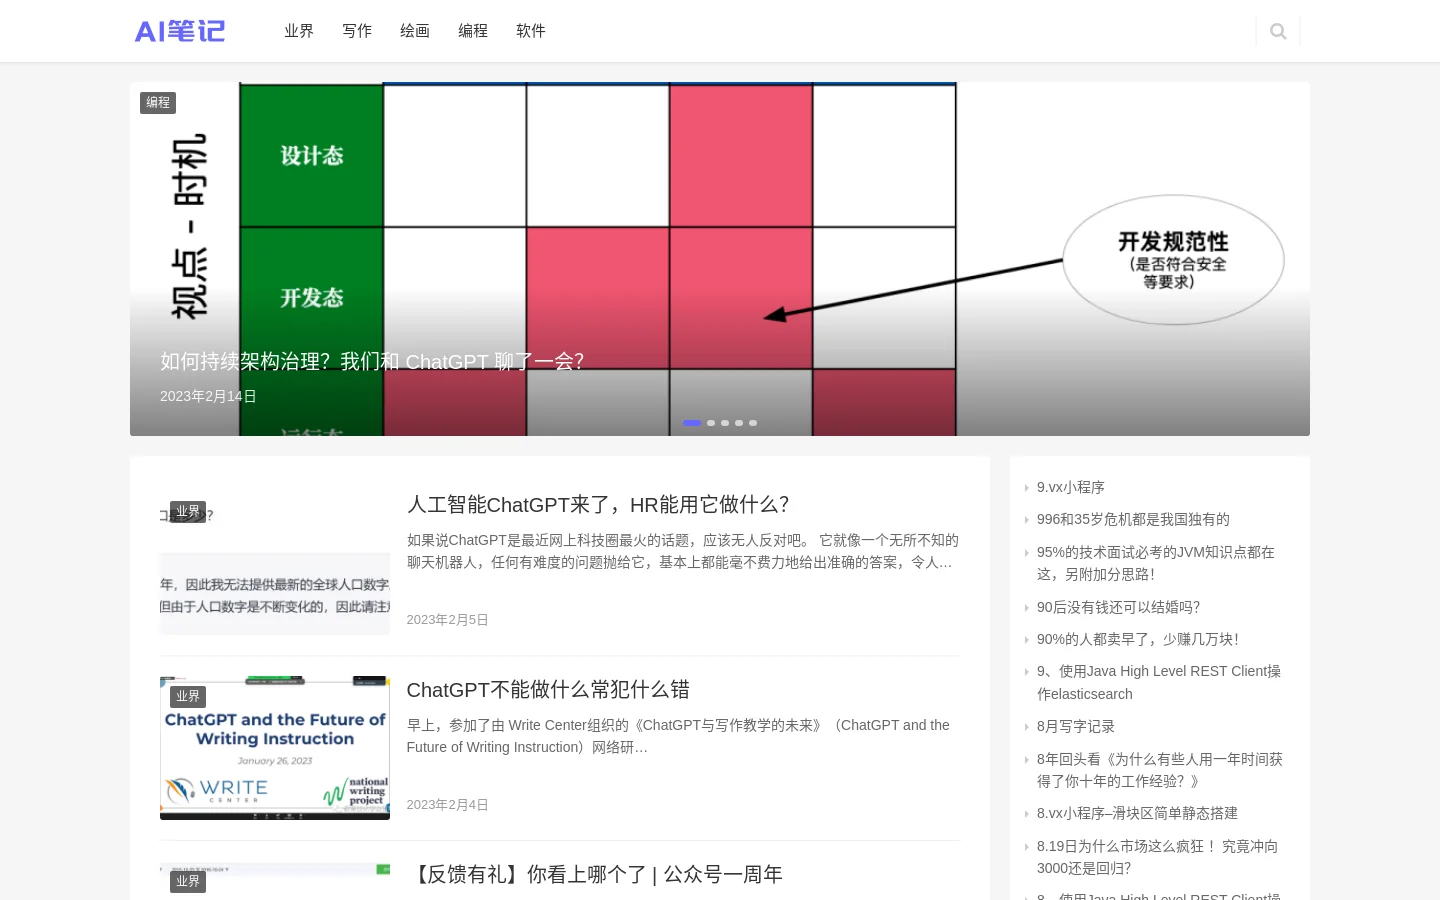This screenshot has height=900, width=1440.
Task: Click banner date 2023年2月14日
Action: tap(208, 396)
